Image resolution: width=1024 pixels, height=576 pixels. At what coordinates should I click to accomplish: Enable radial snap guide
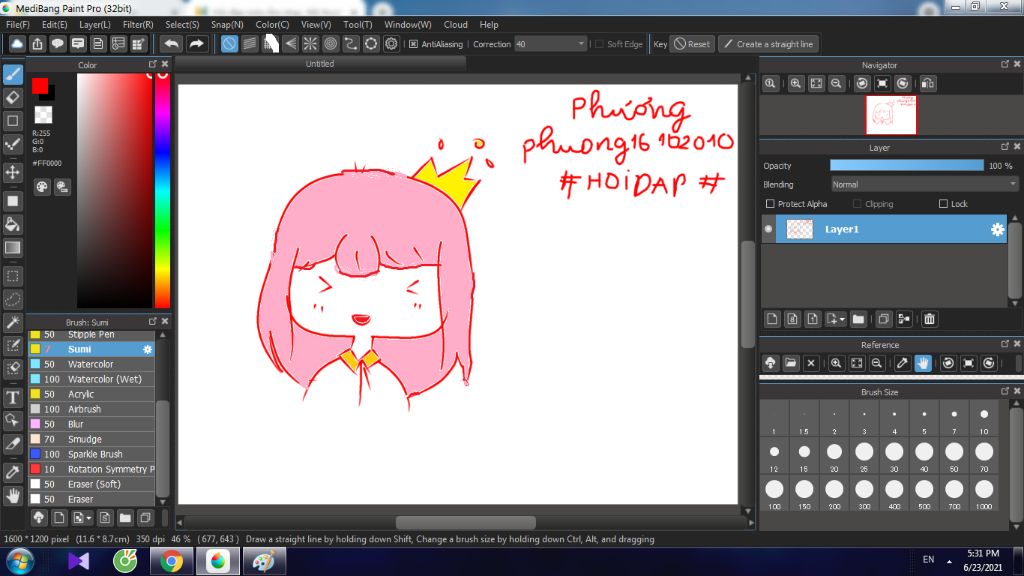310,44
